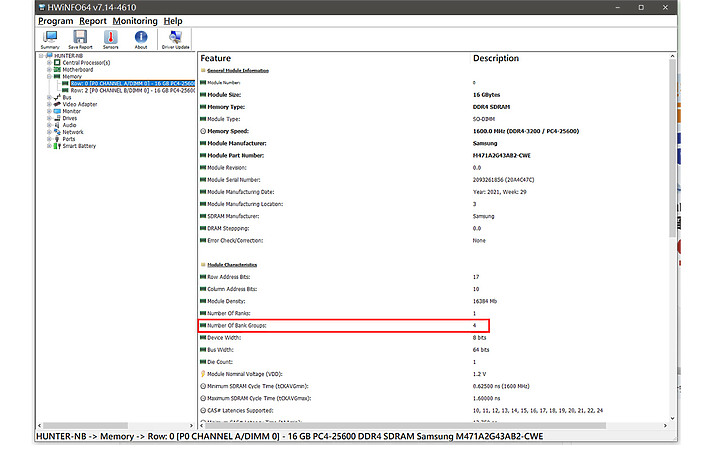Screen dimensions: 720x451
Task: Open the Program menu
Action: 56,21
